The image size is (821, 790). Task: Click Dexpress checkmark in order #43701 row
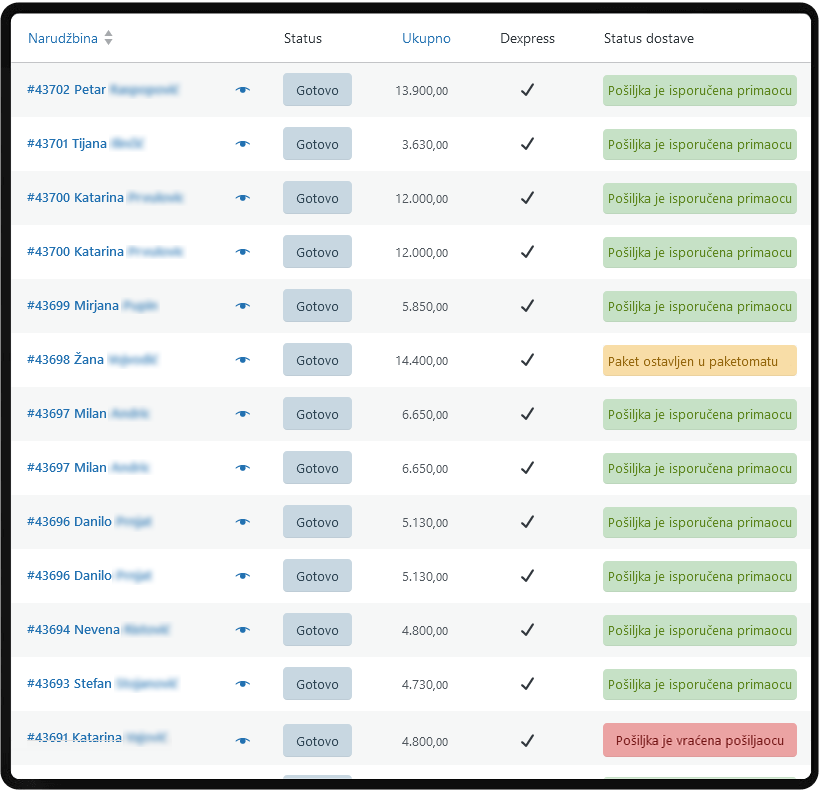click(527, 144)
